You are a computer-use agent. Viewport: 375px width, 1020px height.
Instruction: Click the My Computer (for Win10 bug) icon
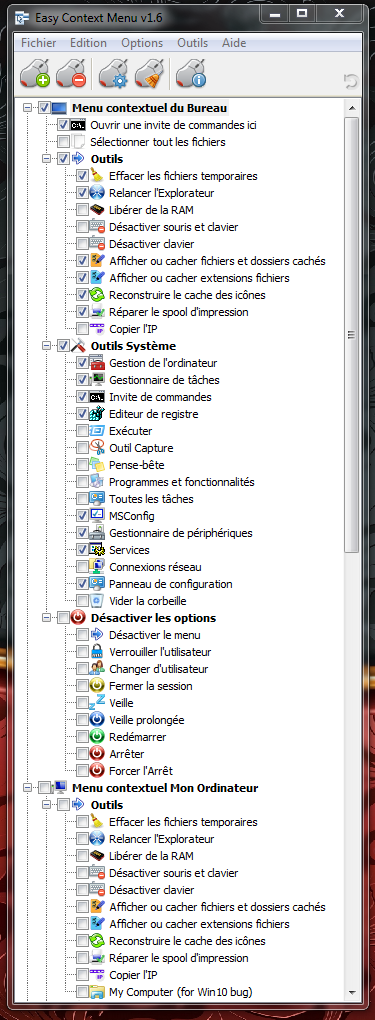tap(97, 992)
